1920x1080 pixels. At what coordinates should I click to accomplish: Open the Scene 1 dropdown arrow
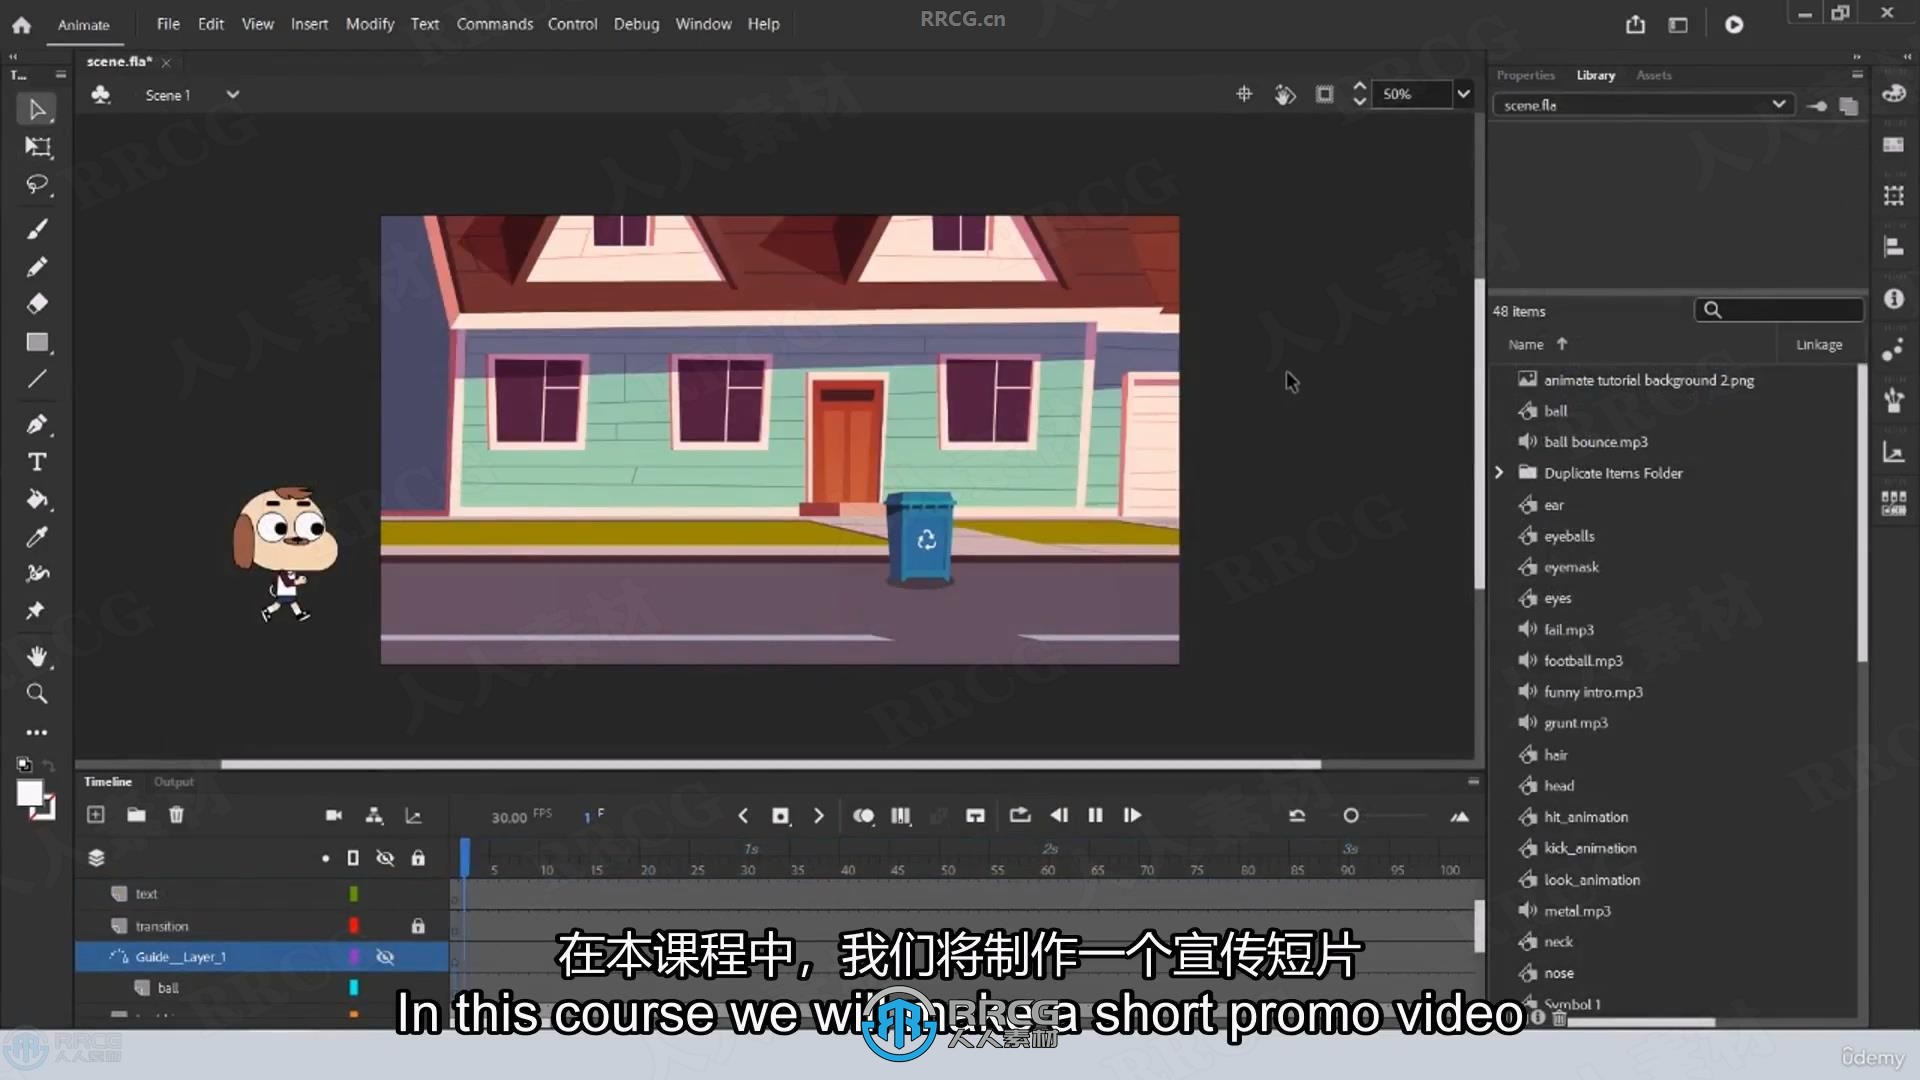[x=233, y=95]
